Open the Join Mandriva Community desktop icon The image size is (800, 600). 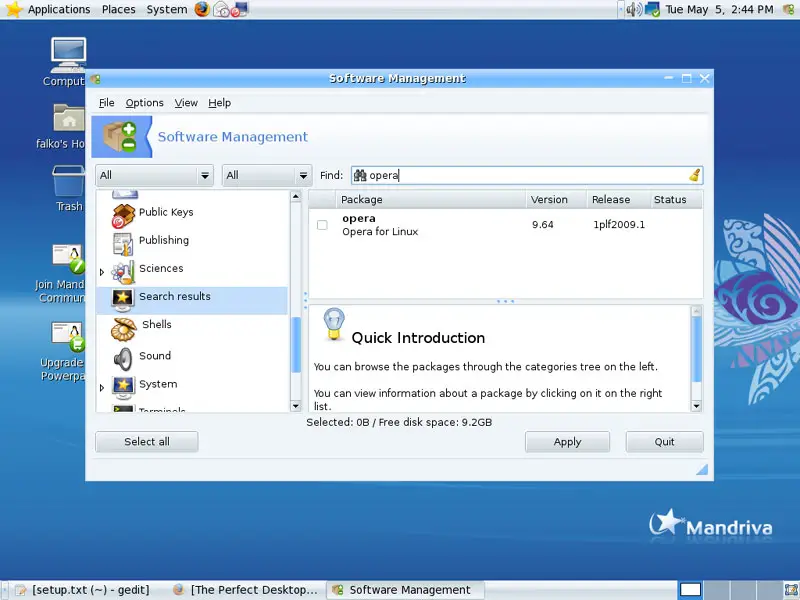pos(68,258)
